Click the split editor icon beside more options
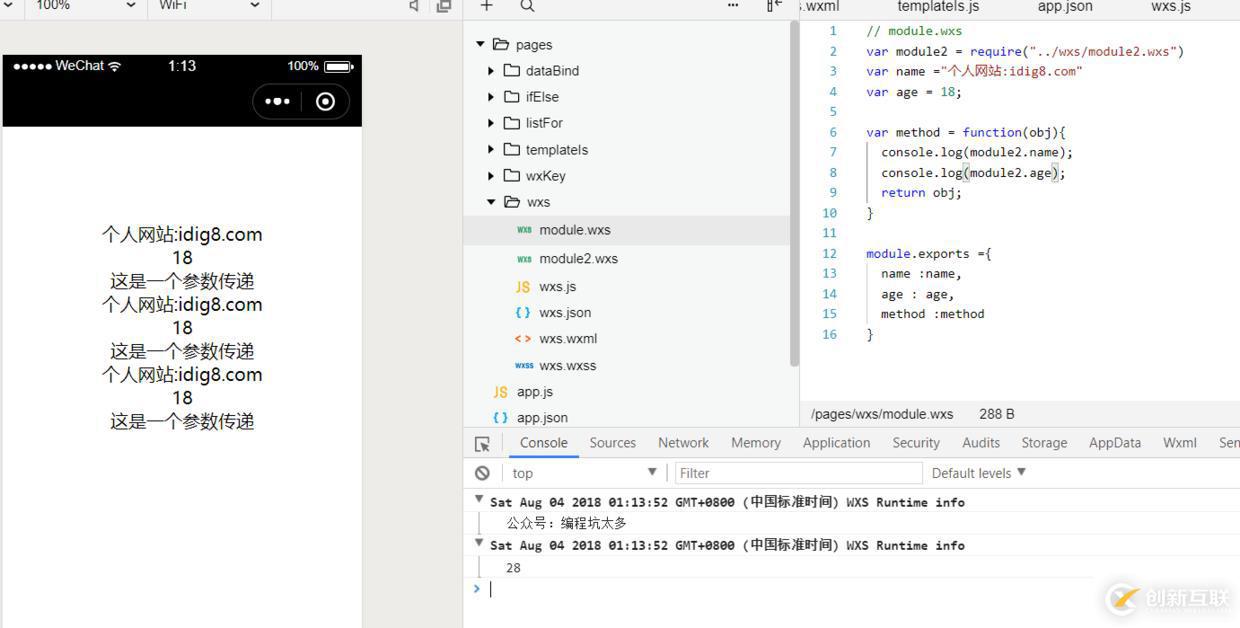The image size is (1240, 628). pos(774,6)
